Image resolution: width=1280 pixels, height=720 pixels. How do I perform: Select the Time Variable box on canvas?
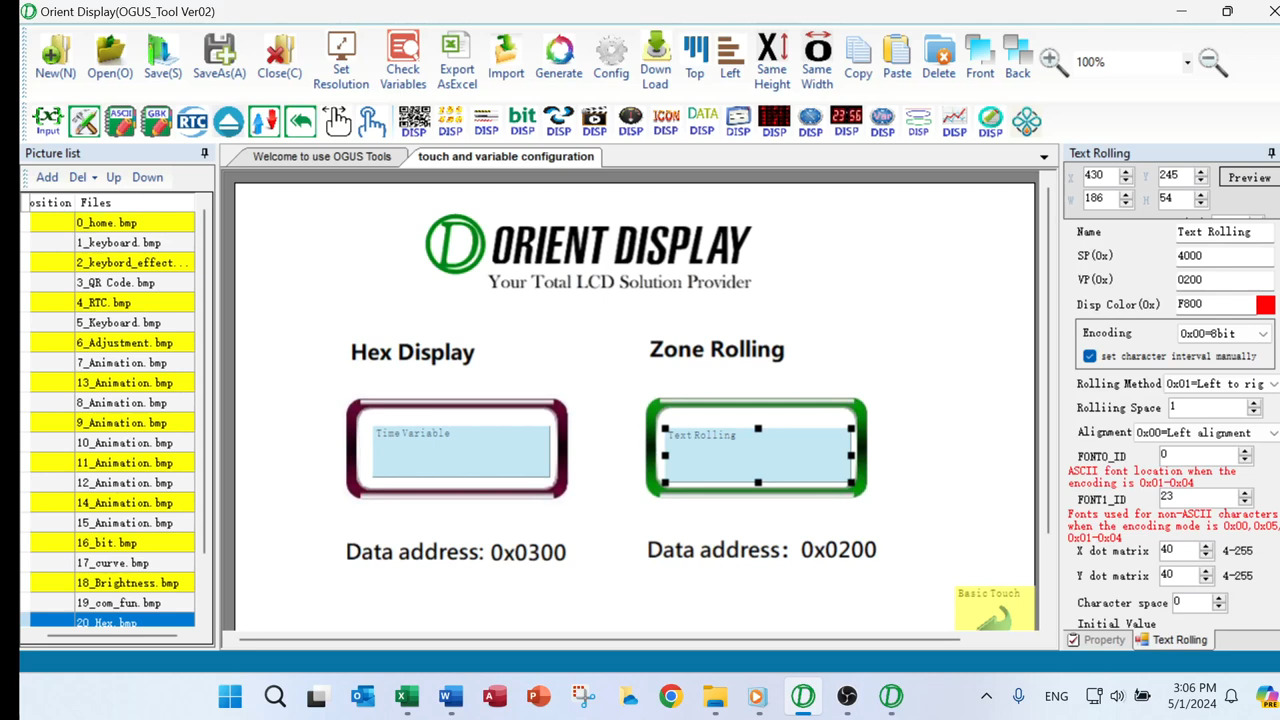click(461, 451)
